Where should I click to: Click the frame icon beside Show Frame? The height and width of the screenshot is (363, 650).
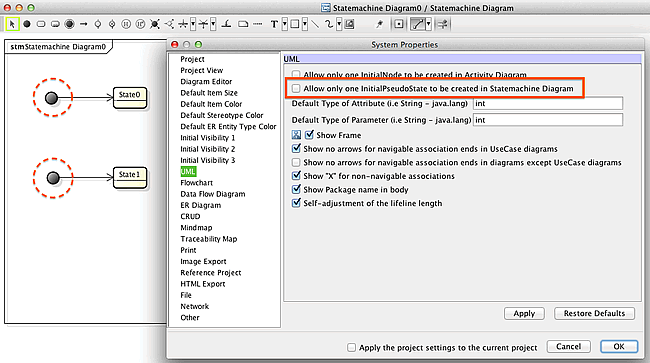[296, 135]
